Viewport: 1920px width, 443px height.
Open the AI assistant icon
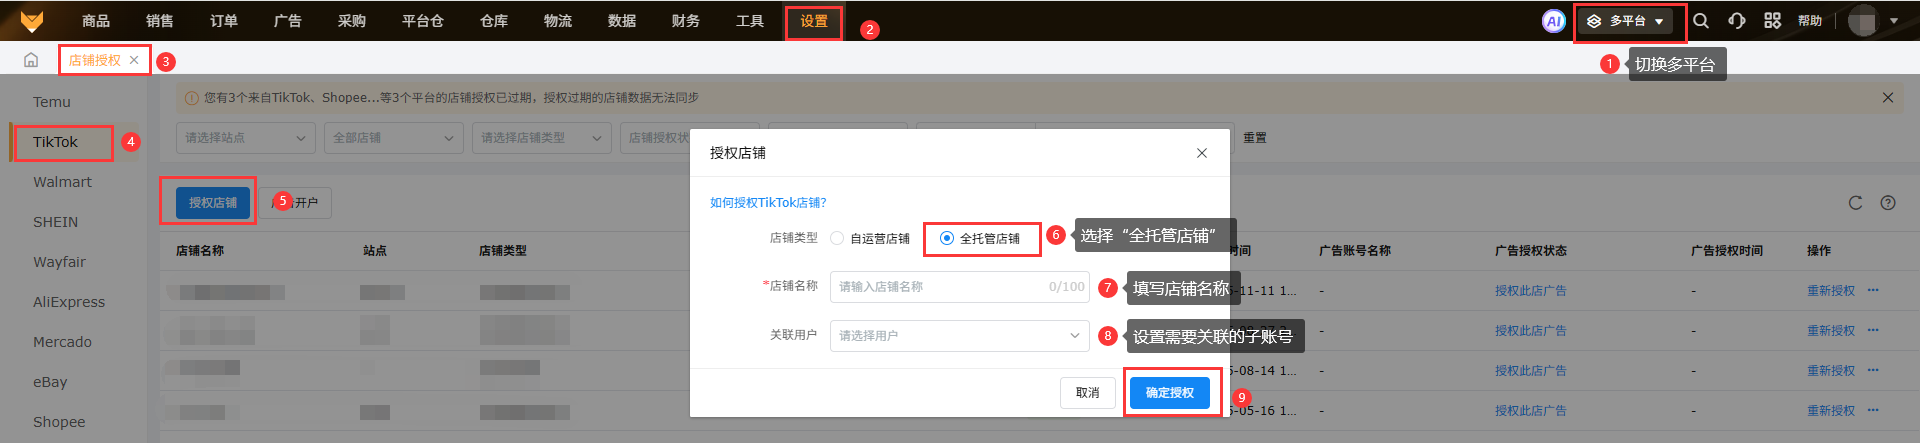(1553, 21)
